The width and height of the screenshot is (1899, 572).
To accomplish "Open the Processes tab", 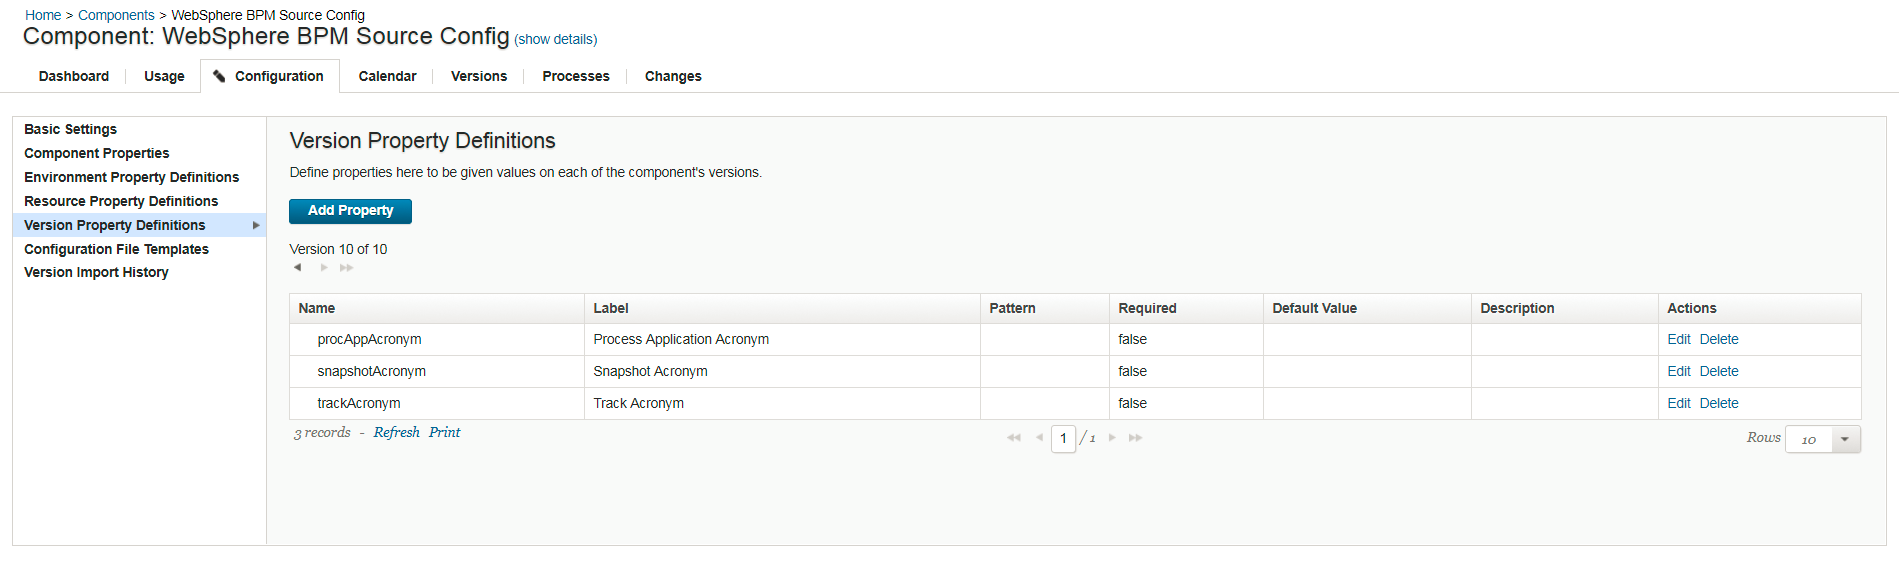I will pyautogui.click(x=575, y=76).
